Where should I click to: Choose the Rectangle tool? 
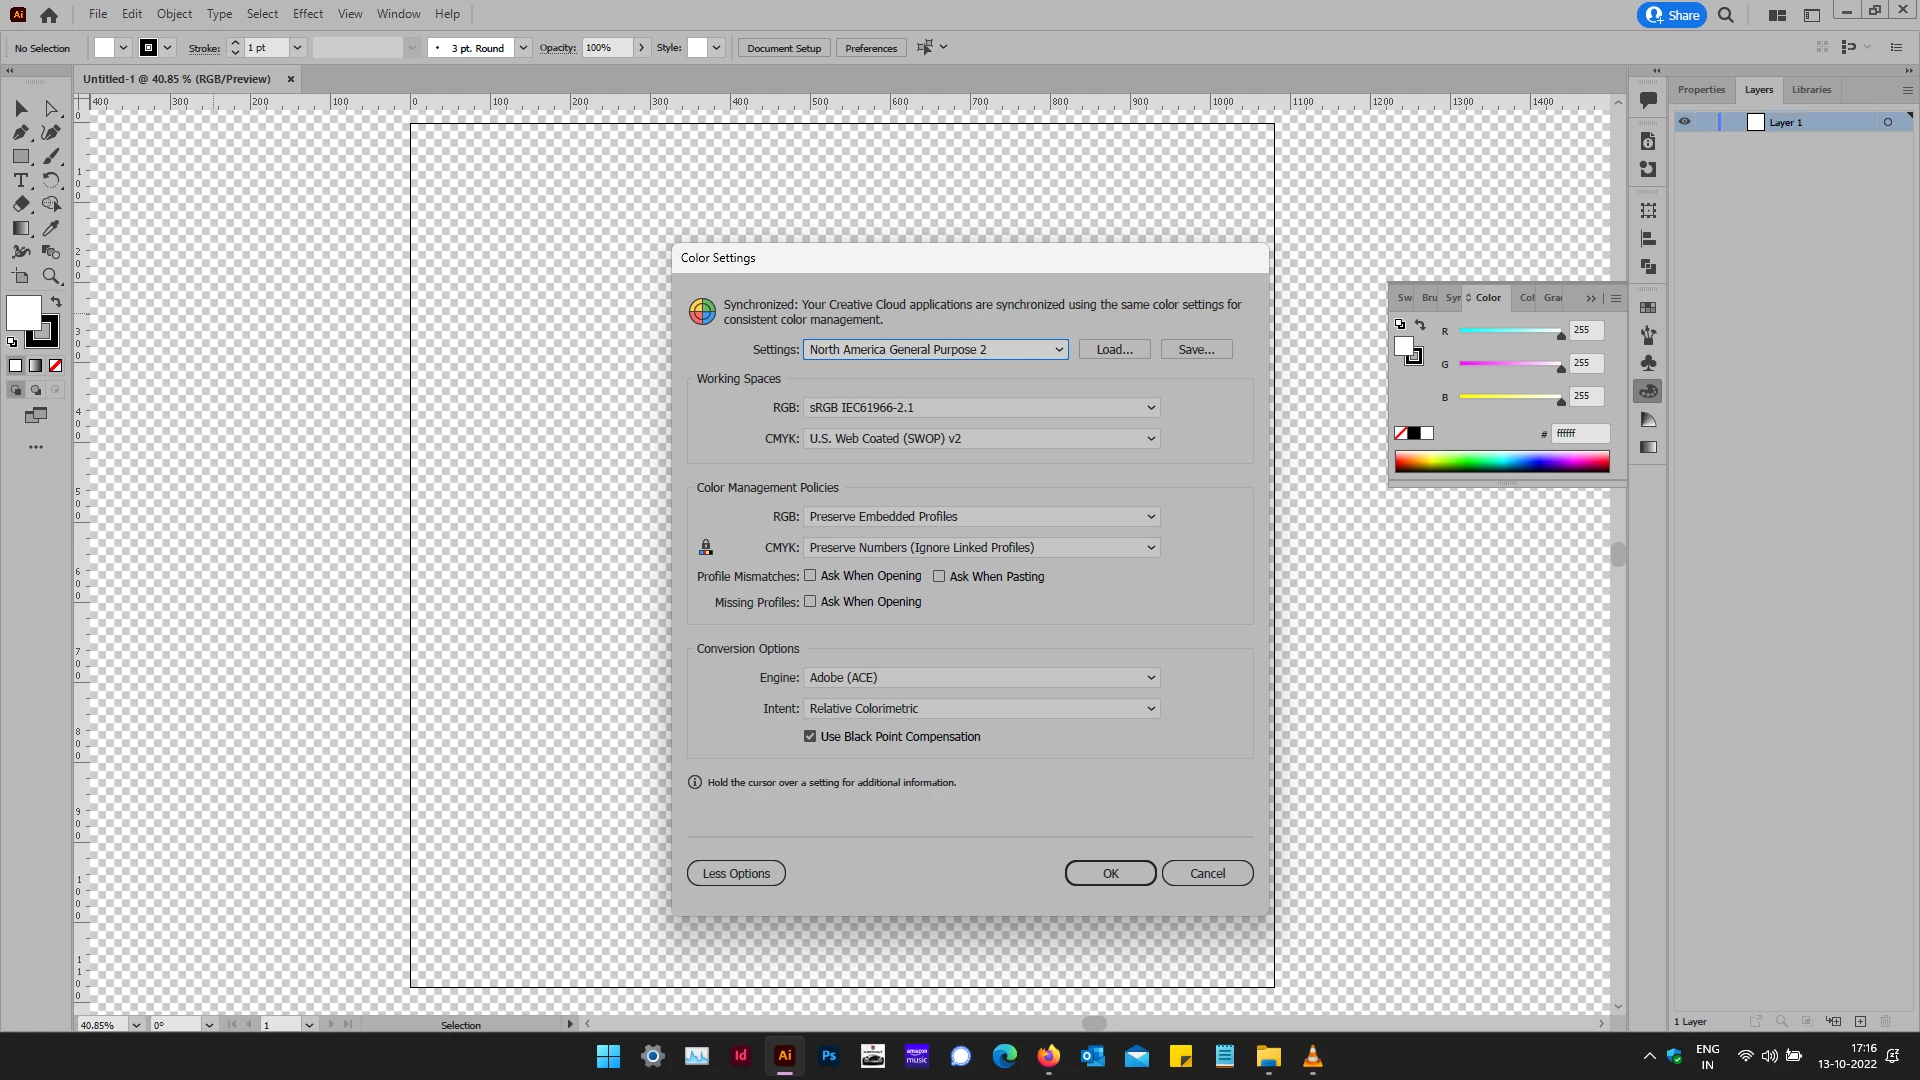coord(20,156)
